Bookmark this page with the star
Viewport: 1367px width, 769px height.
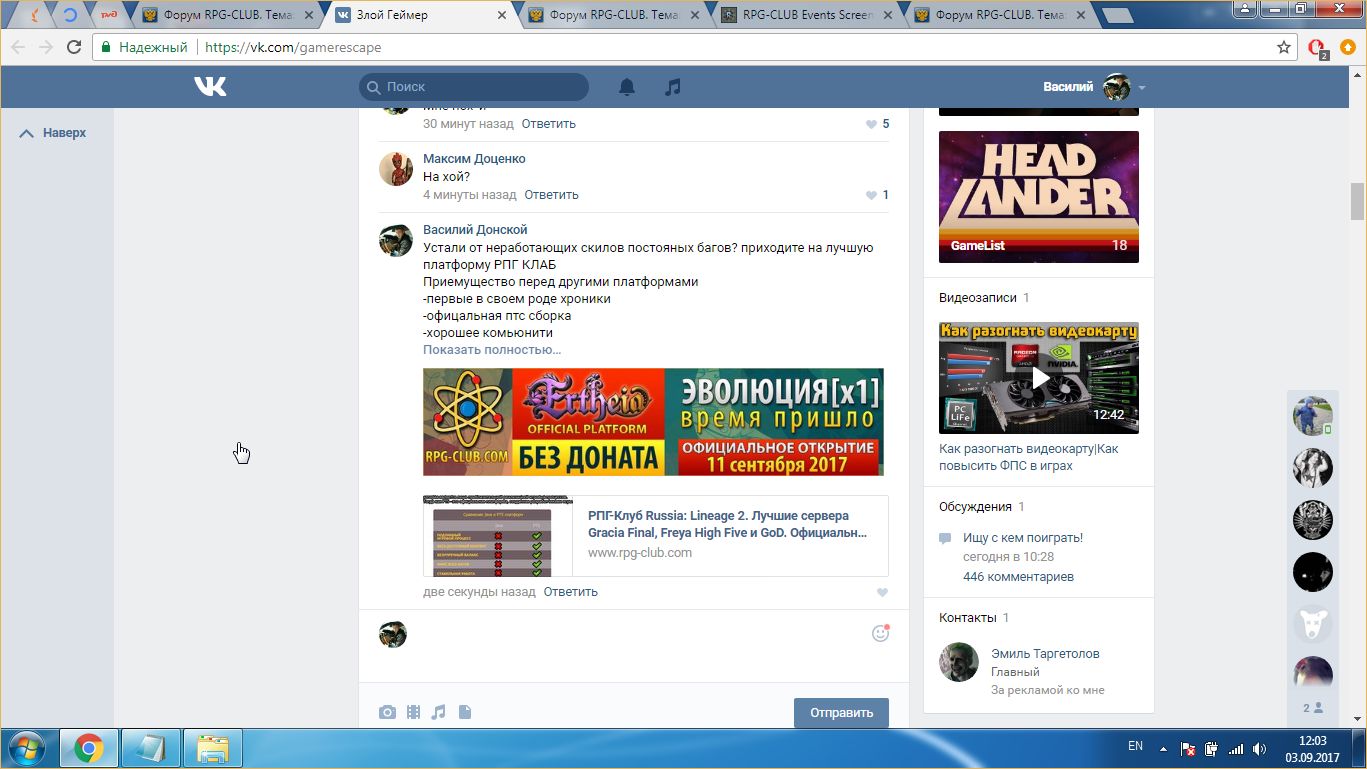[1284, 47]
